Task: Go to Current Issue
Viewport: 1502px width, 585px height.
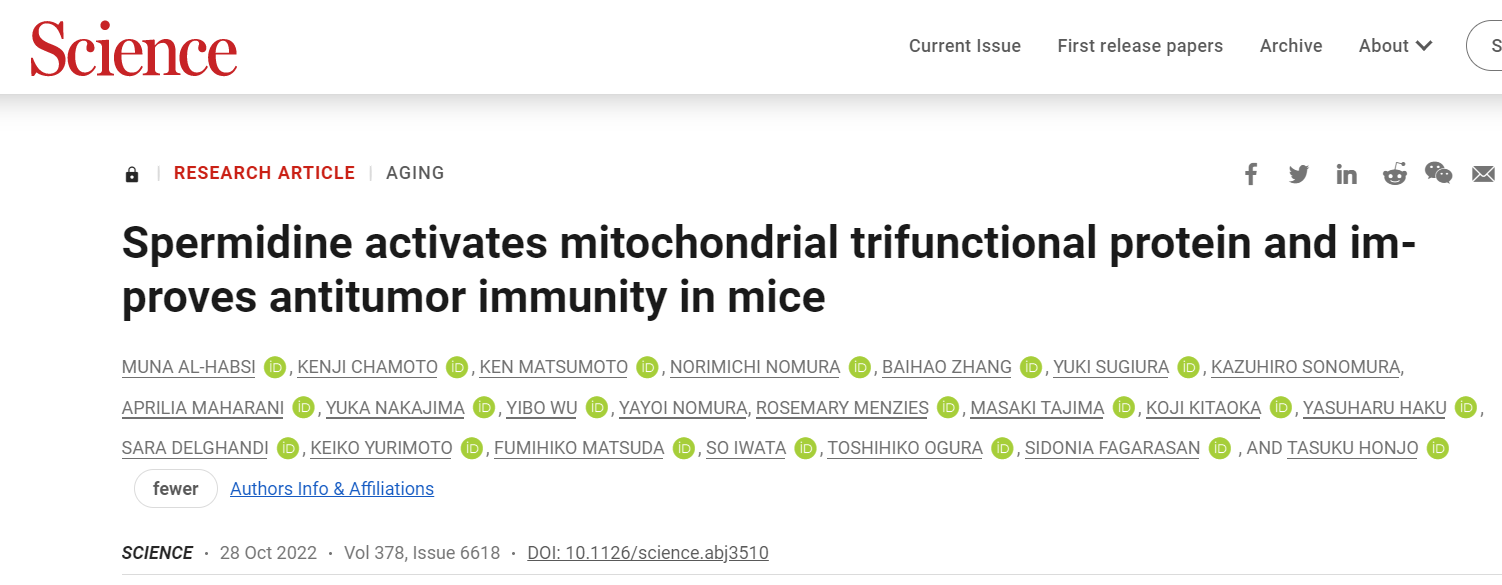Action: click(964, 46)
